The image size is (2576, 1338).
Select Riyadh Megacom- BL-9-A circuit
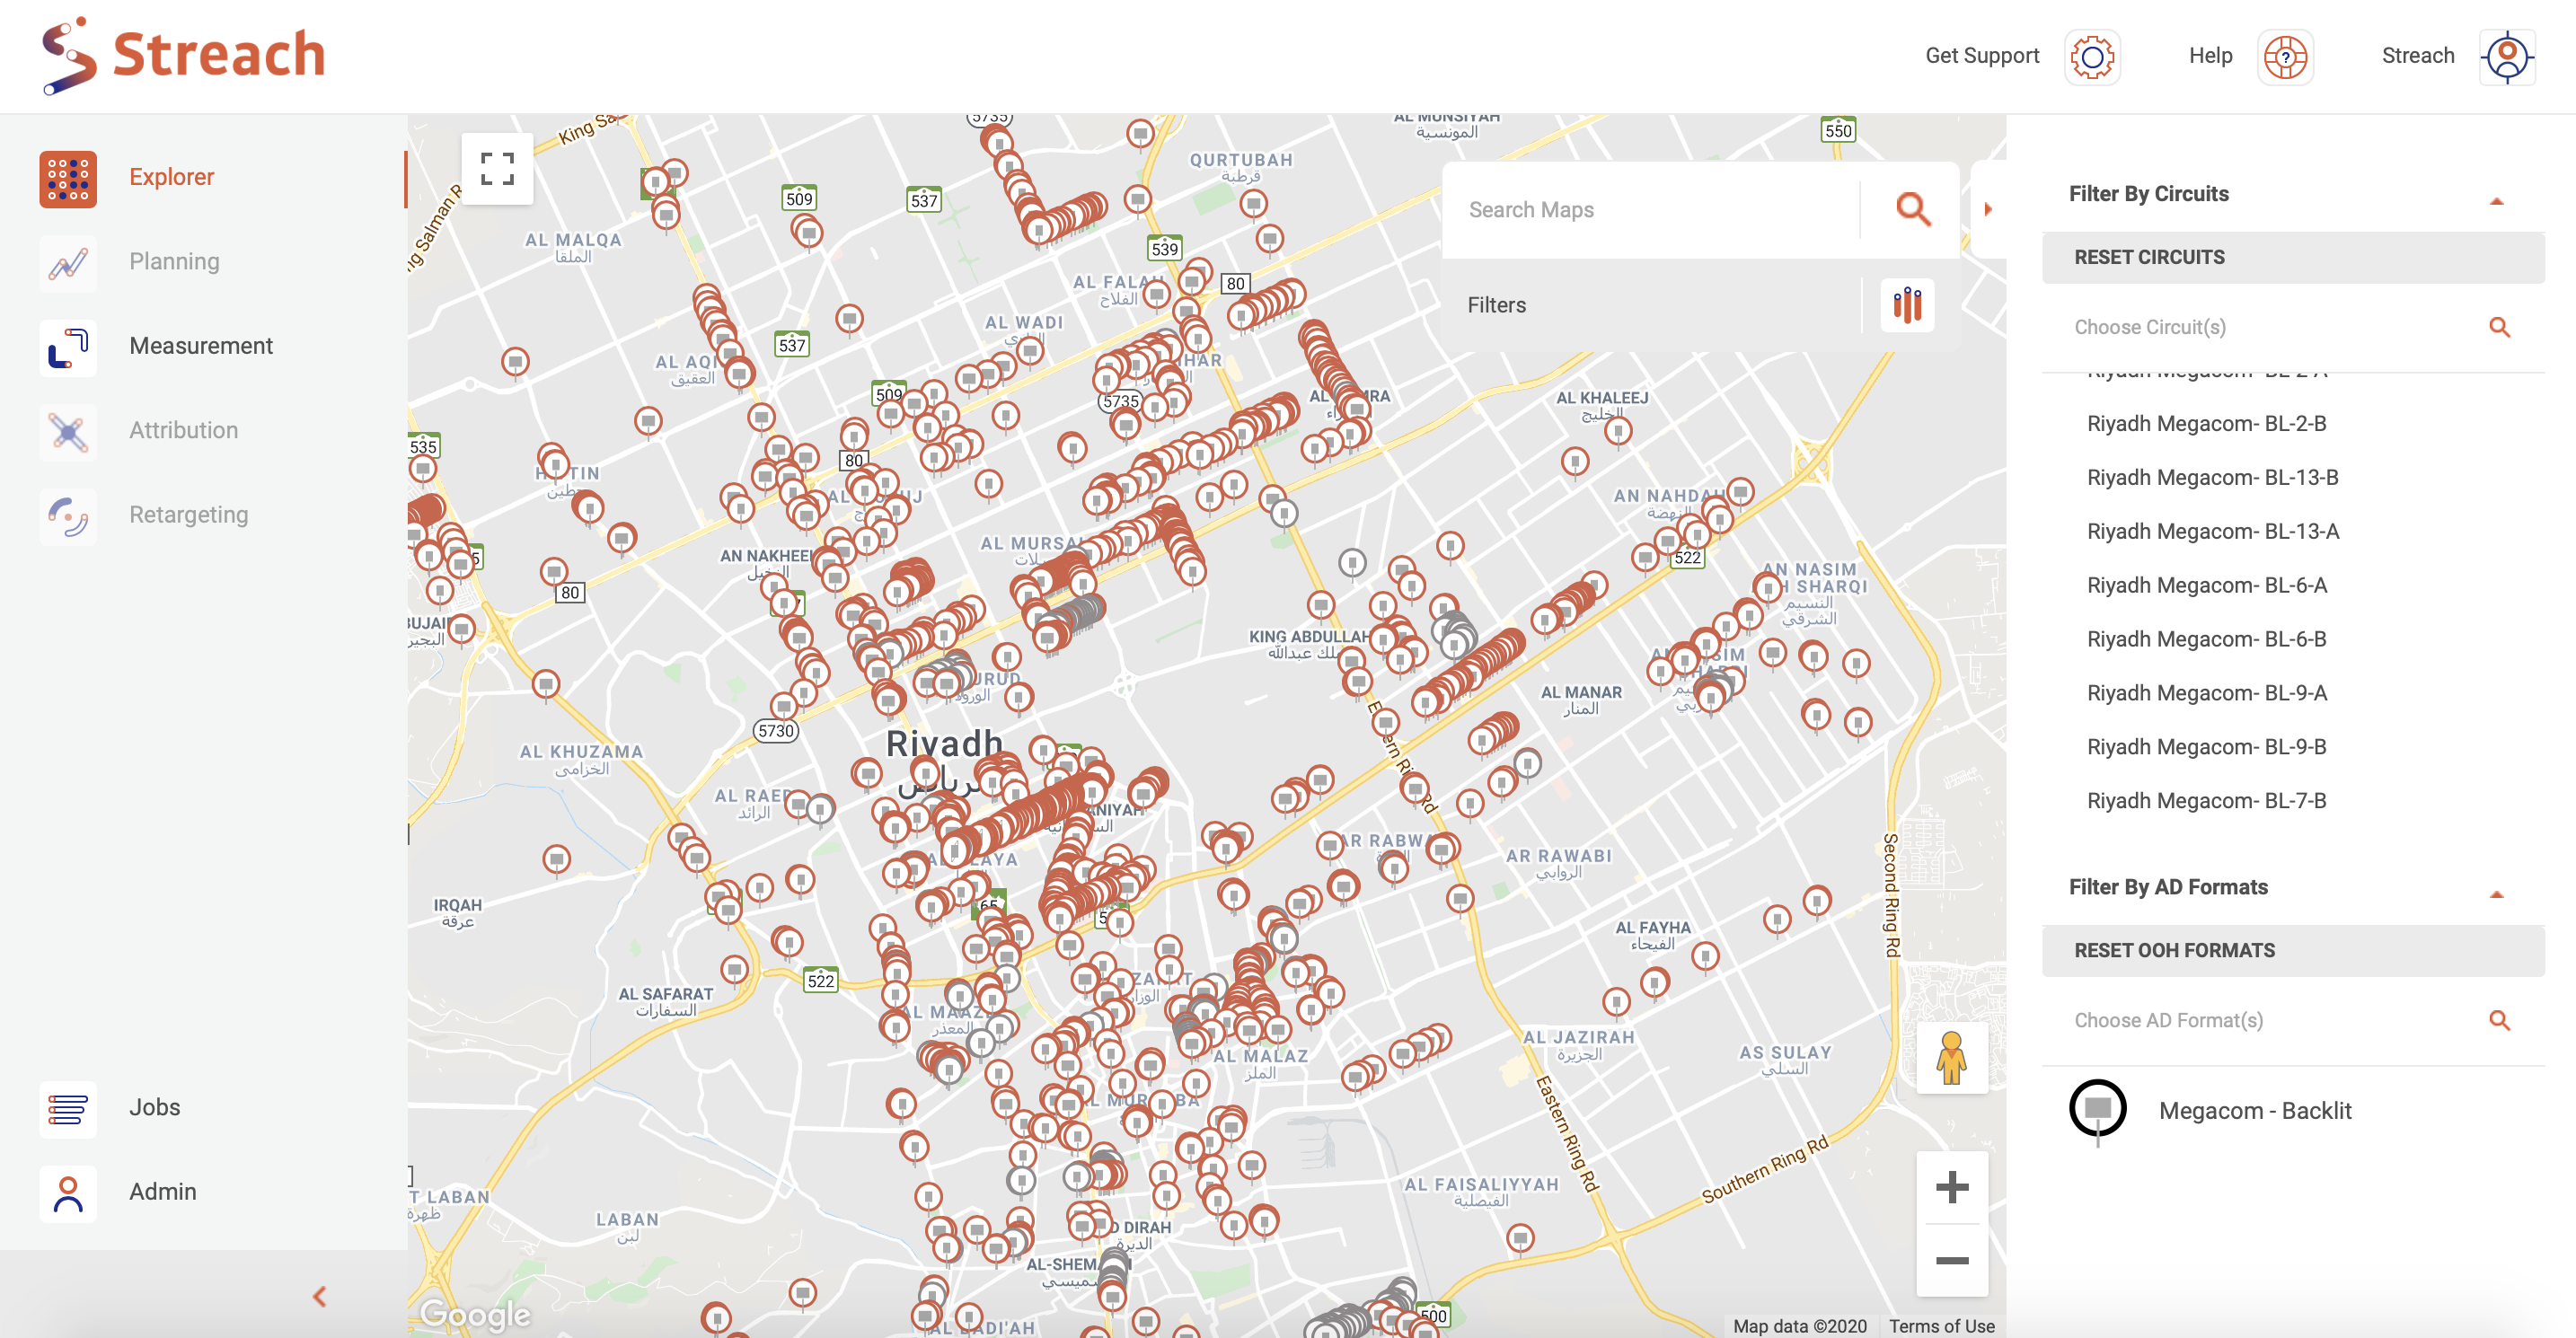(x=2206, y=694)
